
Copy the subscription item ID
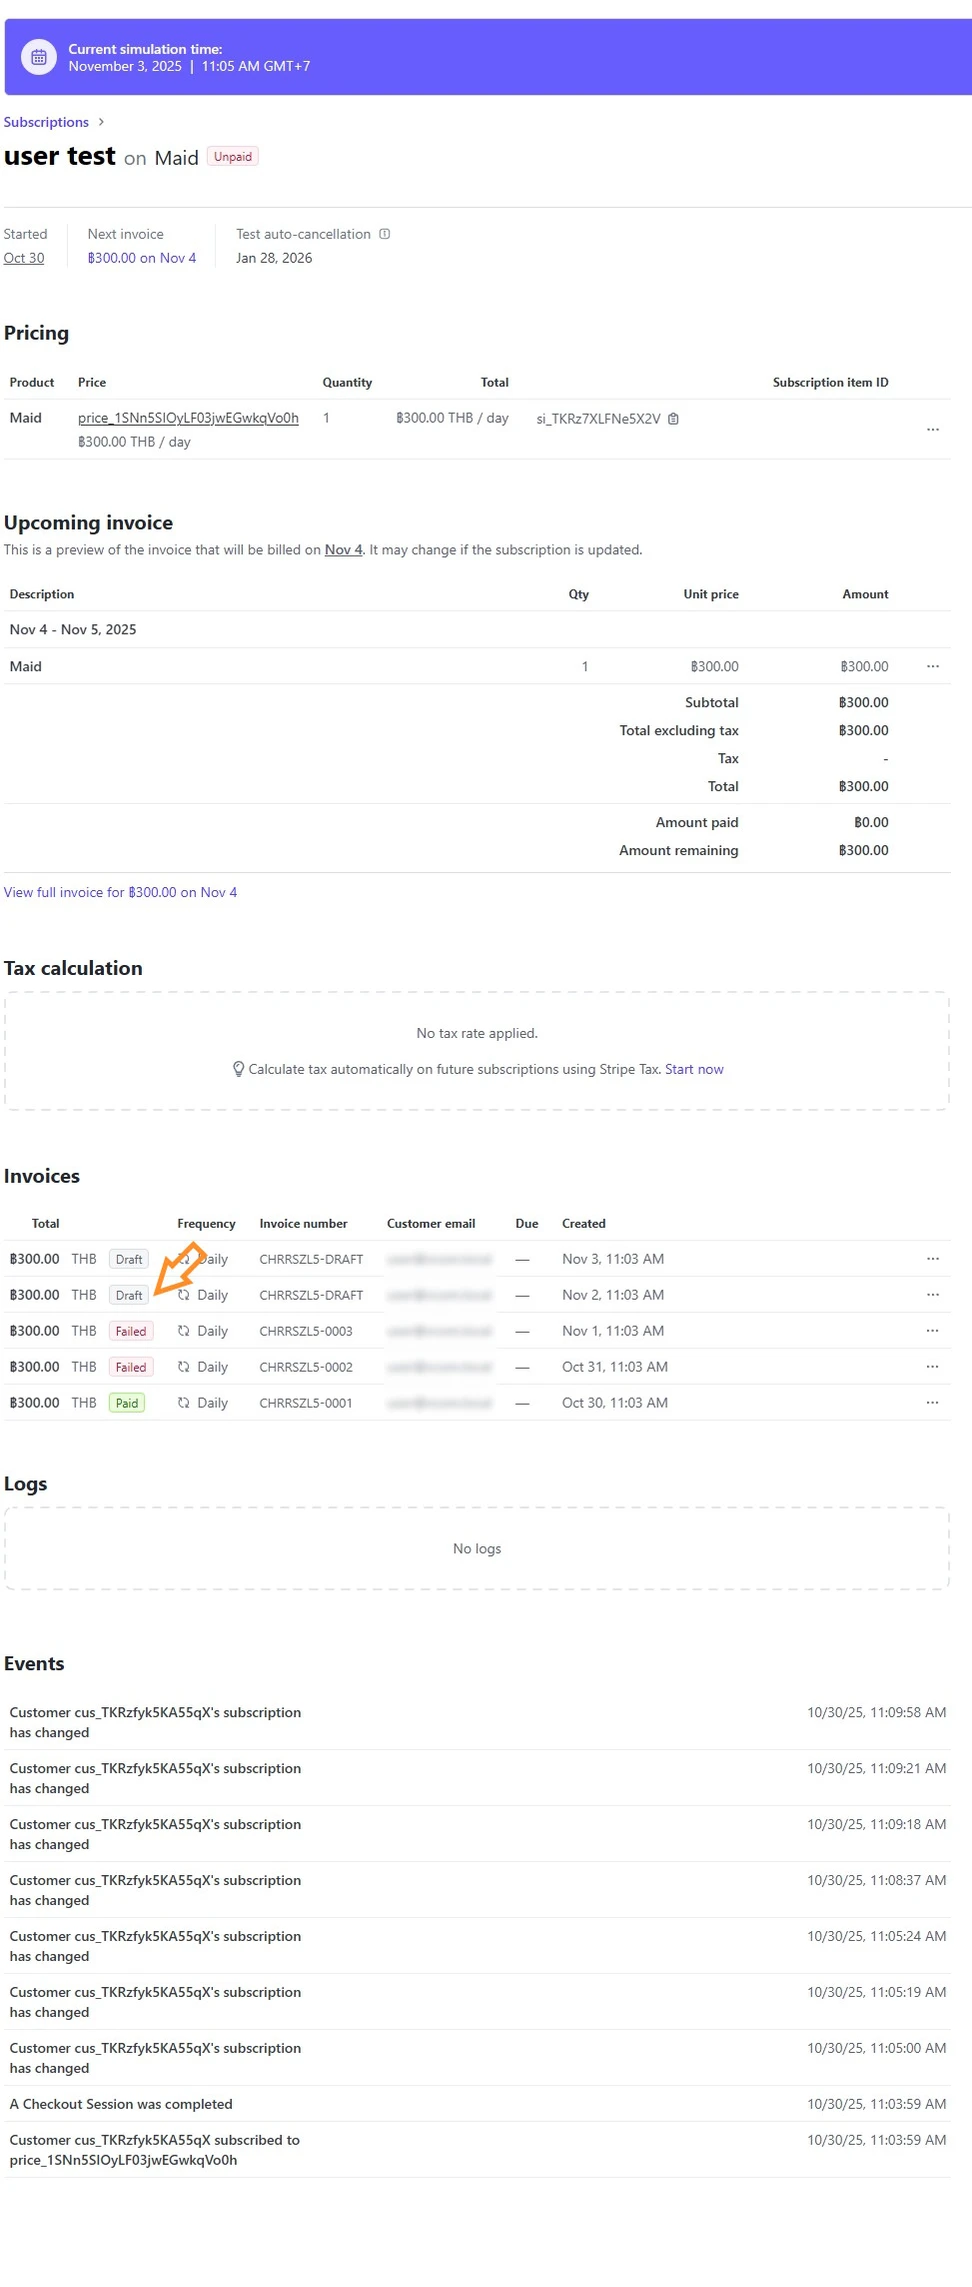click(673, 419)
